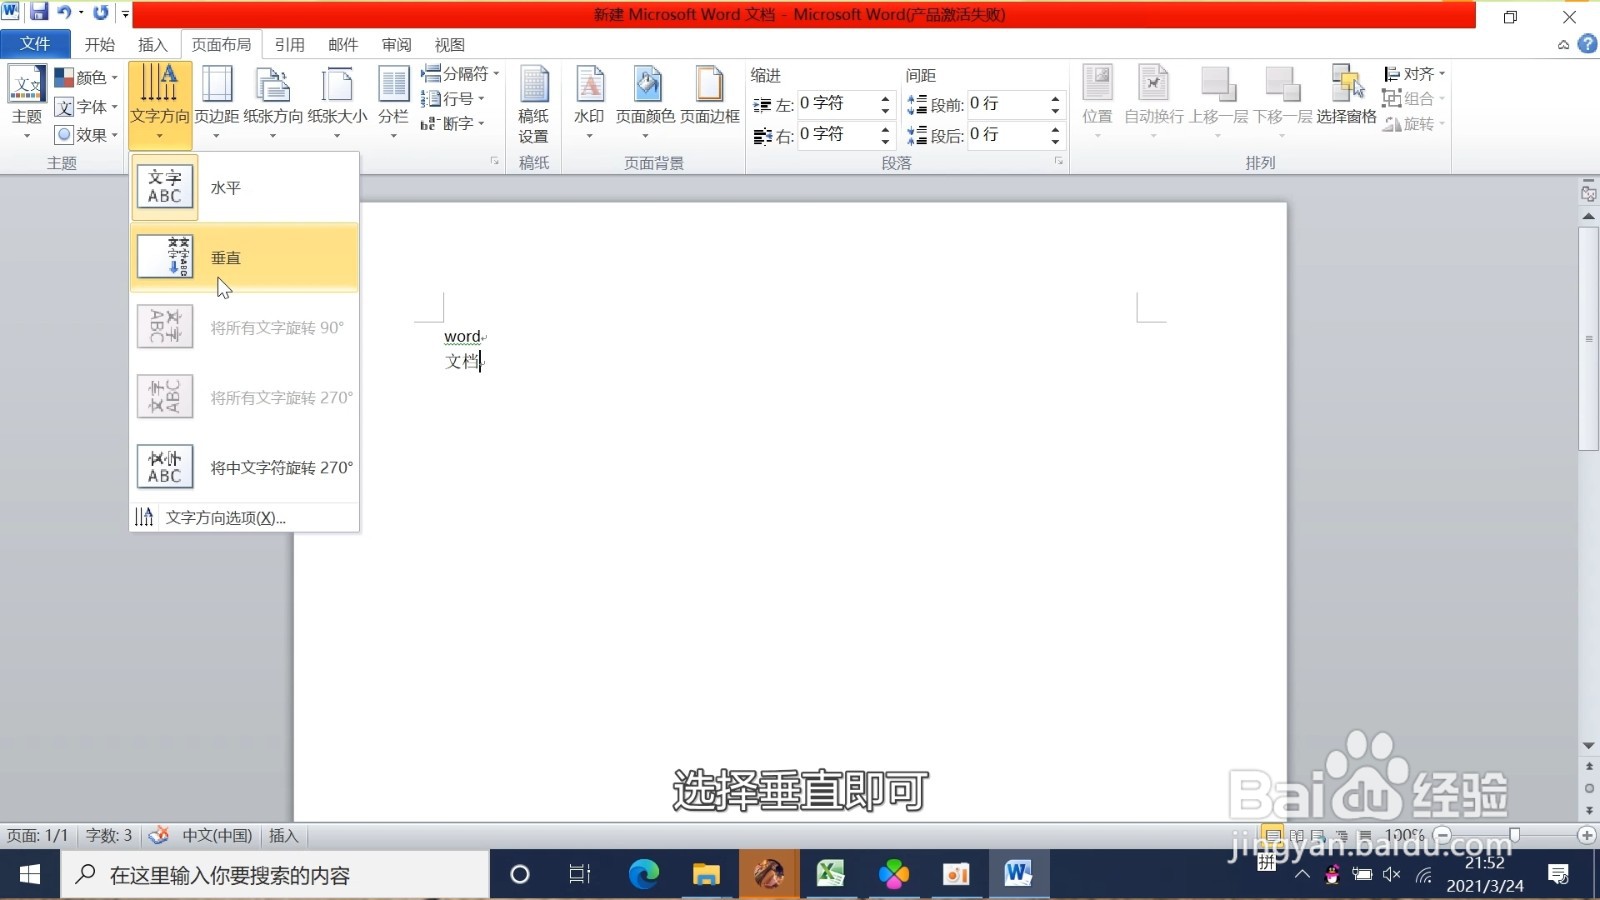This screenshot has width=1600, height=900.
Task: Increase spacing after (段后) with spinner
Action: [x=1055, y=128]
